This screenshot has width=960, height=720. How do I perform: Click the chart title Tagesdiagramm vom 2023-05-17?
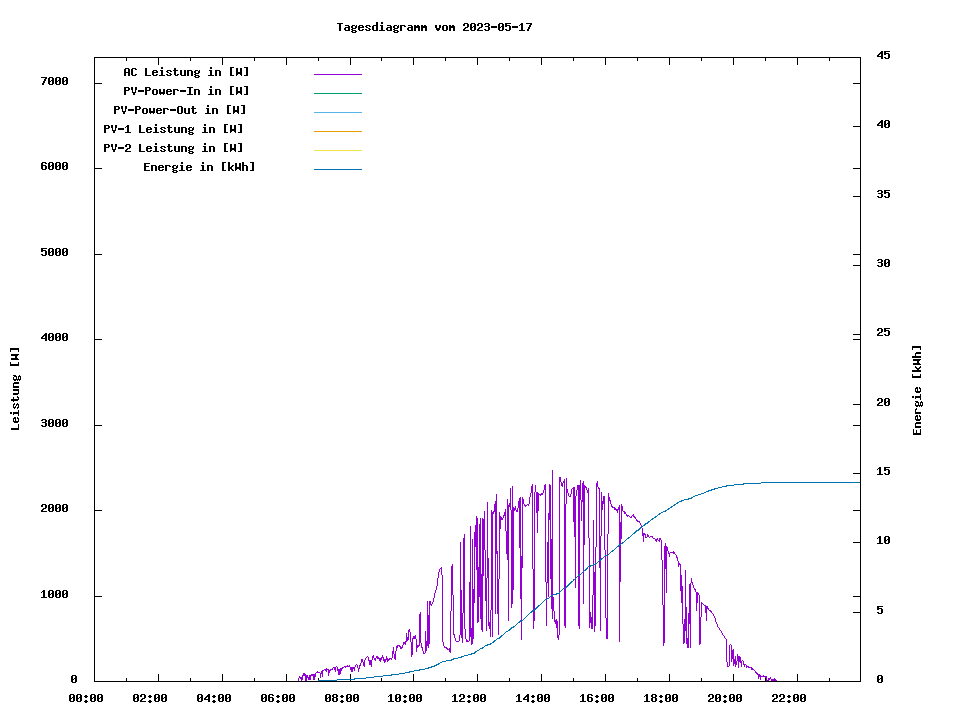click(x=434, y=27)
